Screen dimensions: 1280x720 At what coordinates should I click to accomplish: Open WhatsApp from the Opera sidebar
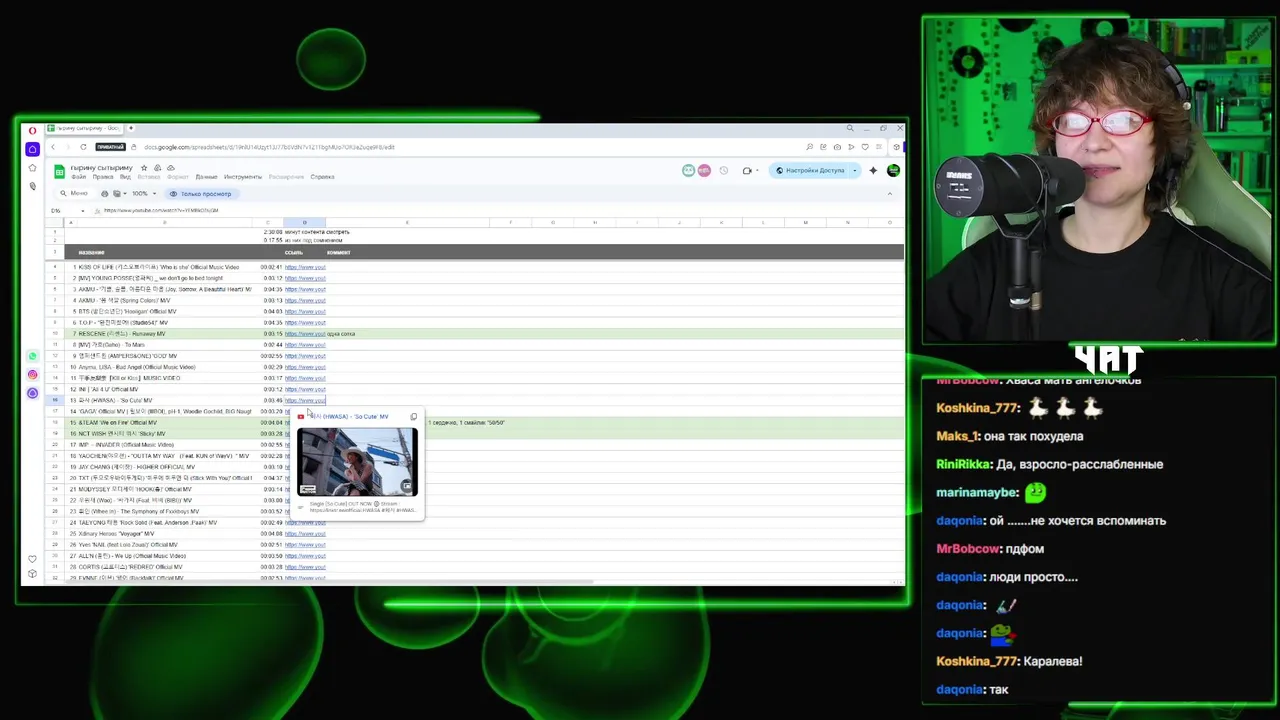(32, 356)
